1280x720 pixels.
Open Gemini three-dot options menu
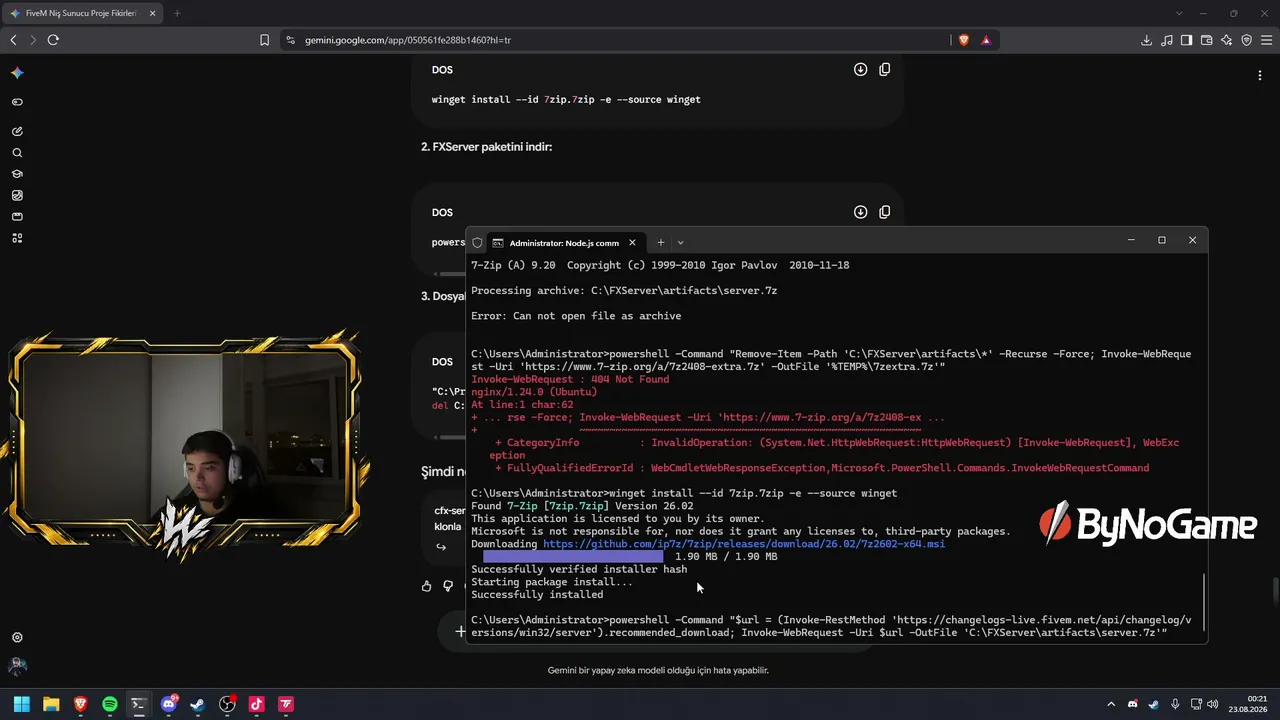point(1259,75)
